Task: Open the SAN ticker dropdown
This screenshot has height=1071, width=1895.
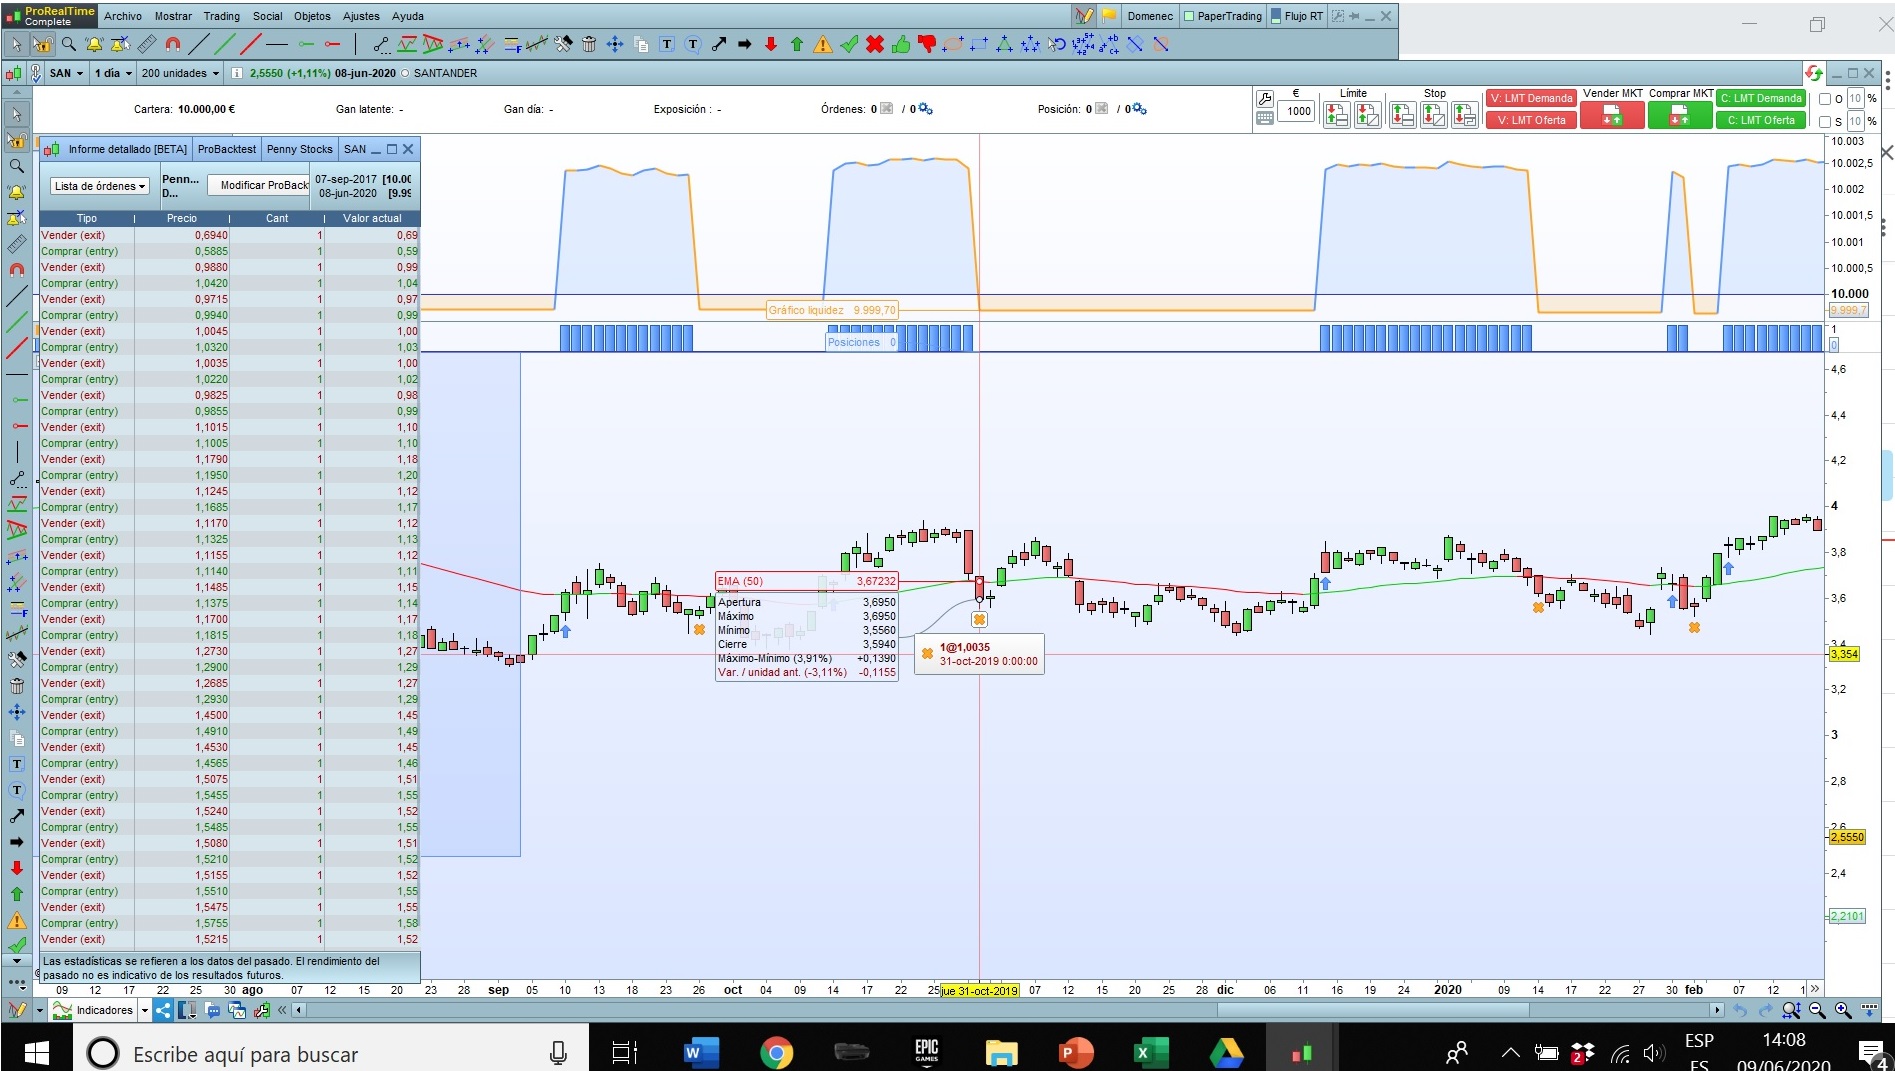Action: click(x=67, y=73)
